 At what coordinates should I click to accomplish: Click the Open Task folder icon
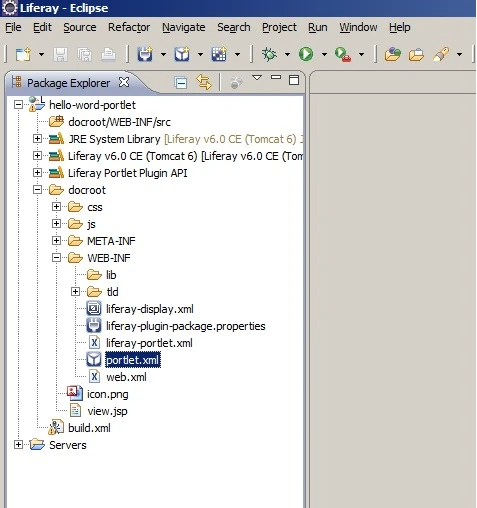click(416, 54)
